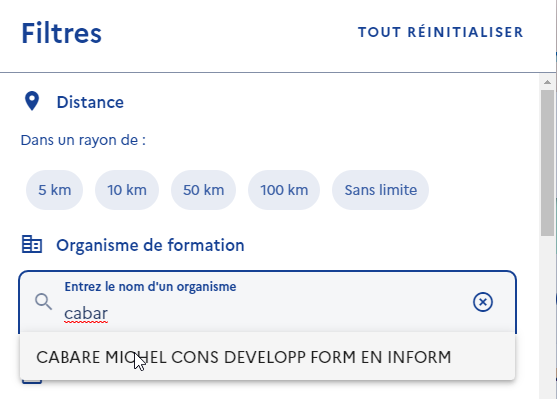Viewport: 557px width, 399px height.
Task: Clear the organisme search with the X icon
Action: coord(483,302)
